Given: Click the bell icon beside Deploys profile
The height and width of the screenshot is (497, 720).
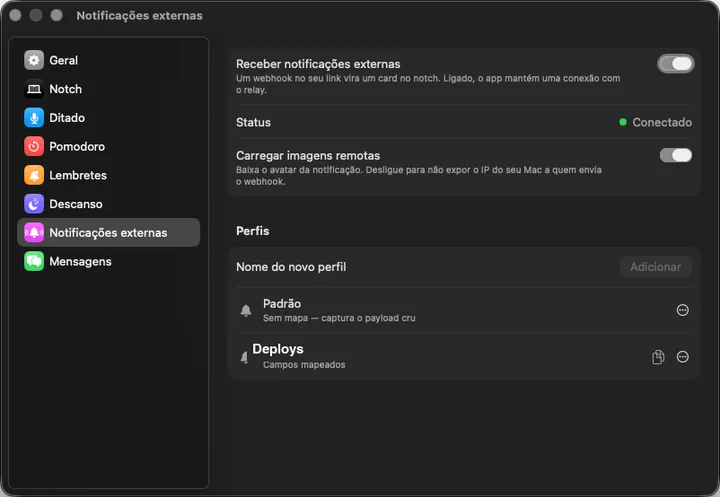Looking at the screenshot, I should [244, 357].
